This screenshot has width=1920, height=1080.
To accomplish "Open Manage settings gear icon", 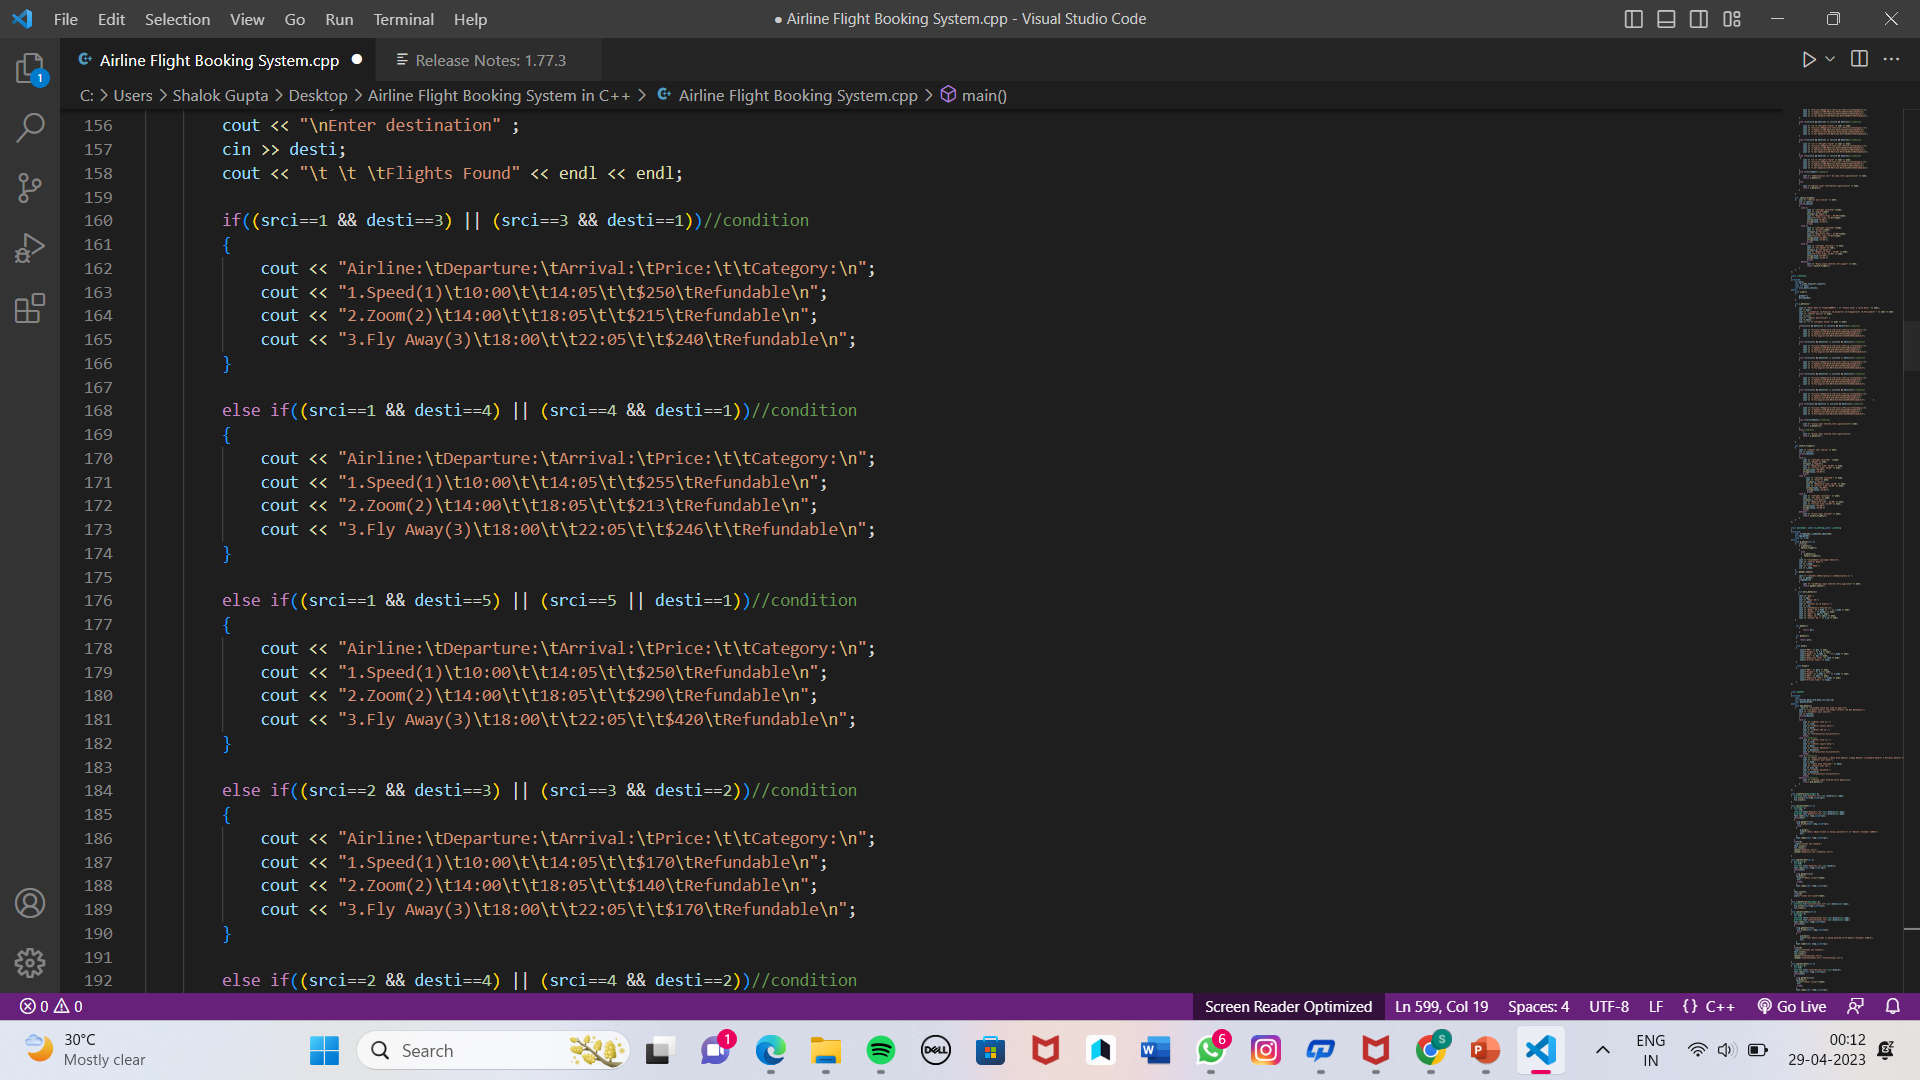I will 30,962.
